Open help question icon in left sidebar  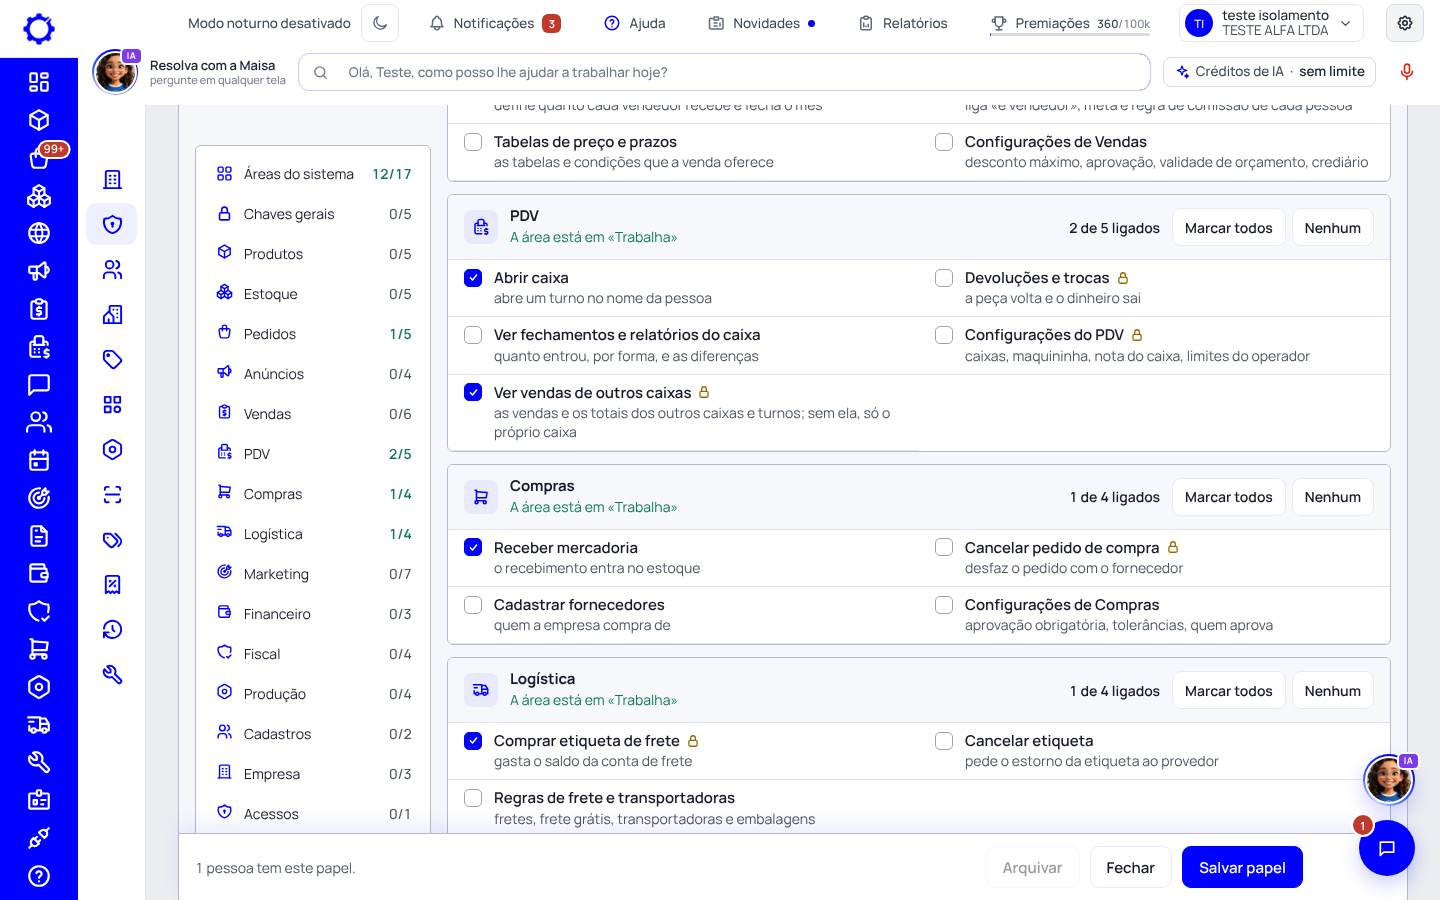[x=39, y=876]
